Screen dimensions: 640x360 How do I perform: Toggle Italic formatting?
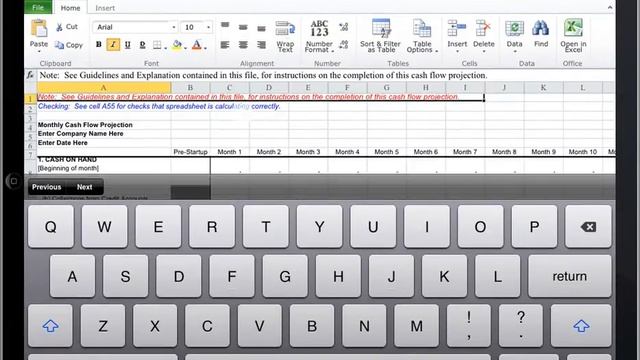(113, 44)
